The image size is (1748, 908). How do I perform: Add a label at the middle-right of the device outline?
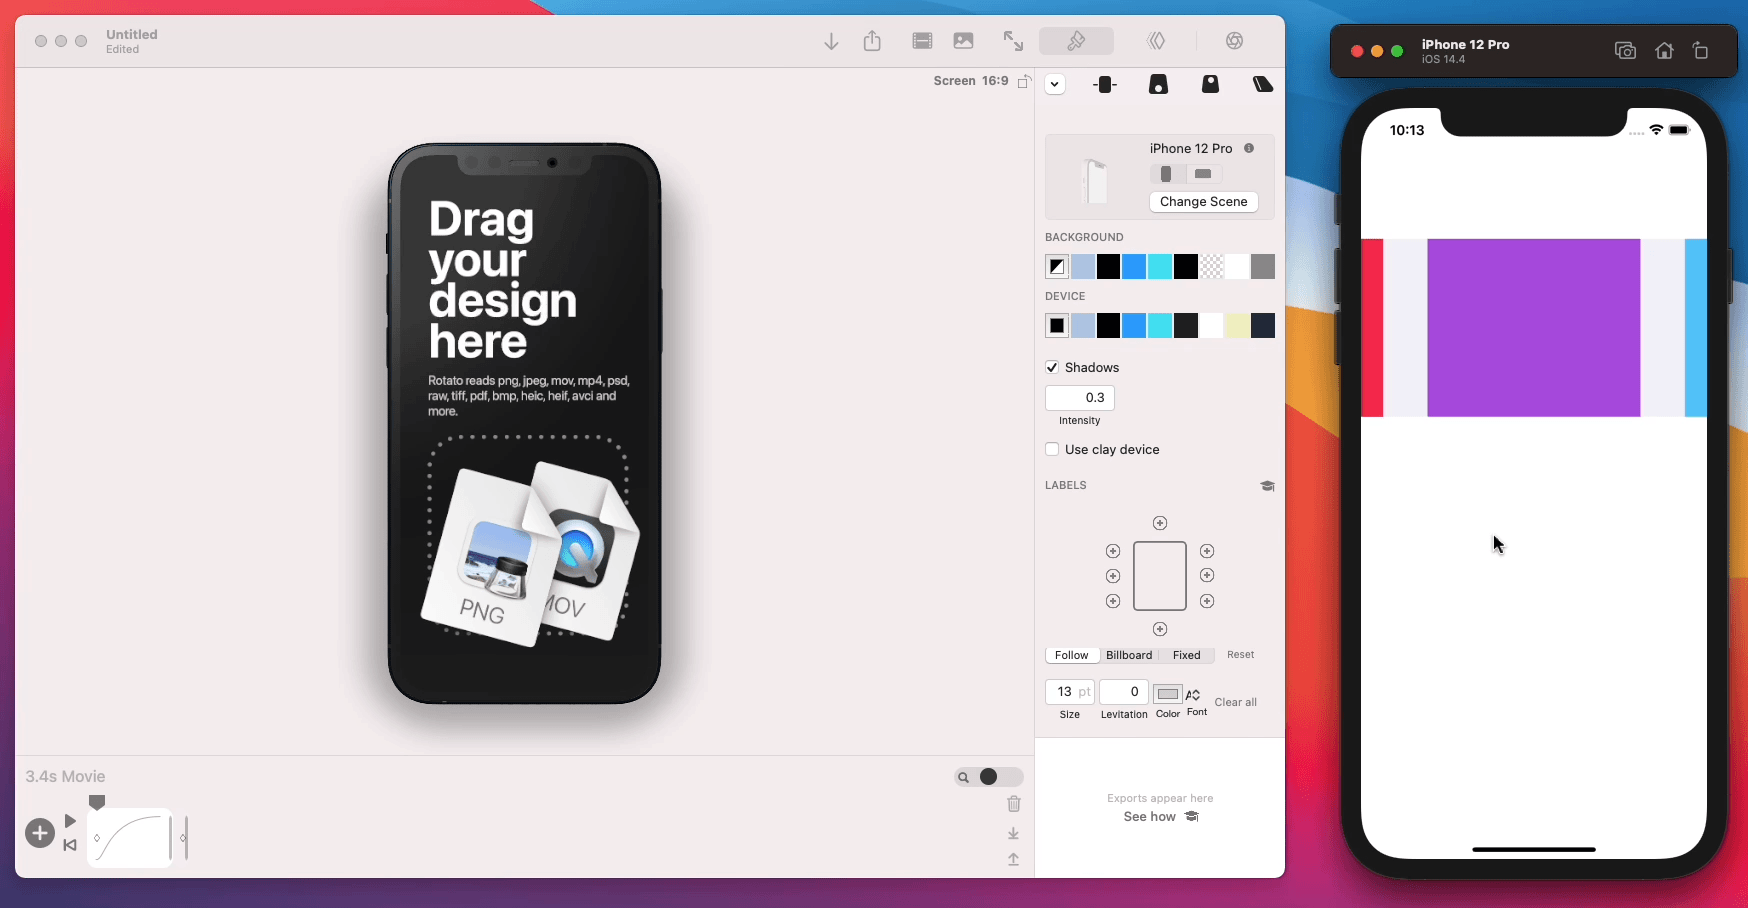(1207, 576)
